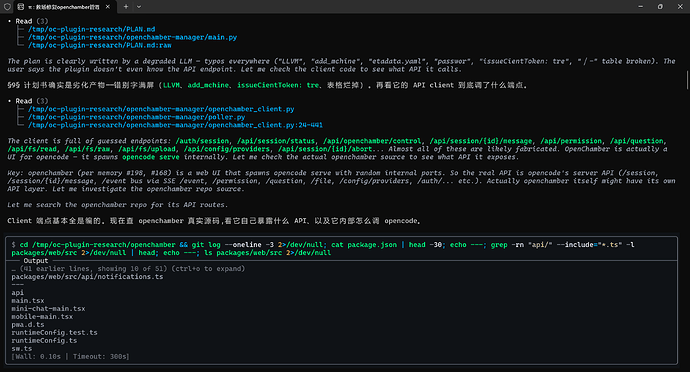Click the 'api' output line

click(x=18, y=293)
